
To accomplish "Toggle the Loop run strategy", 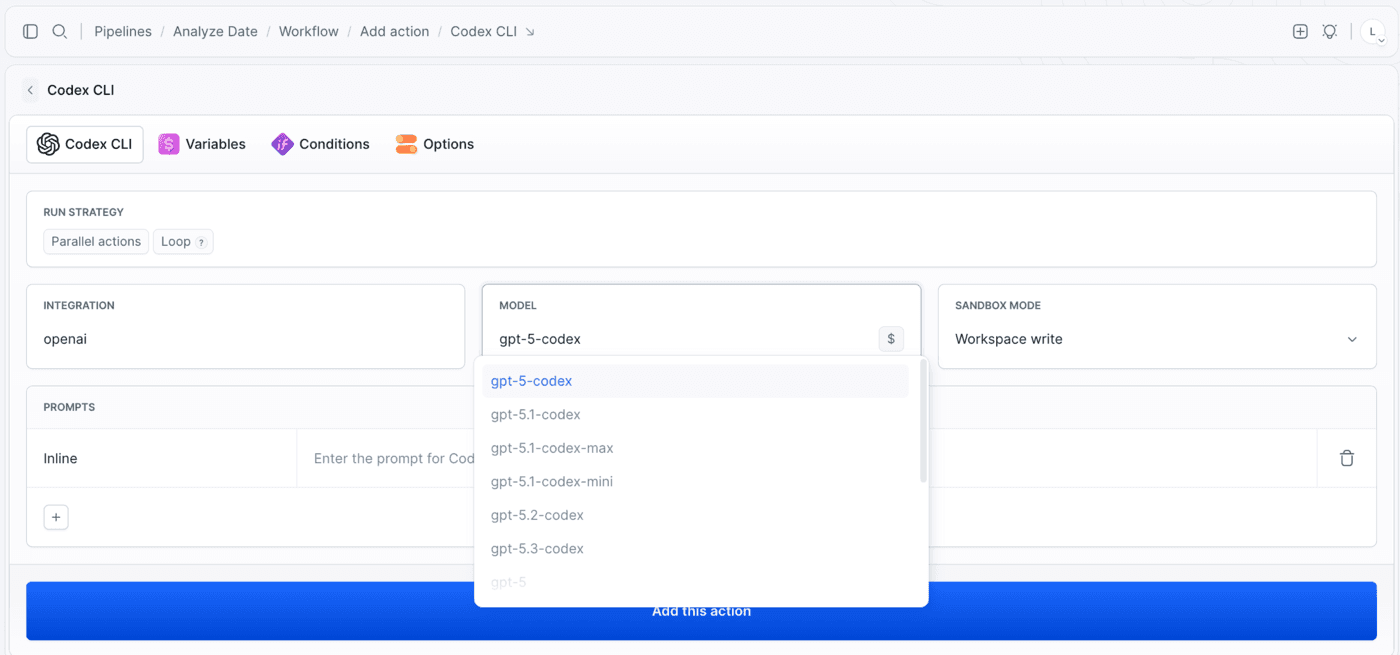I will (183, 242).
